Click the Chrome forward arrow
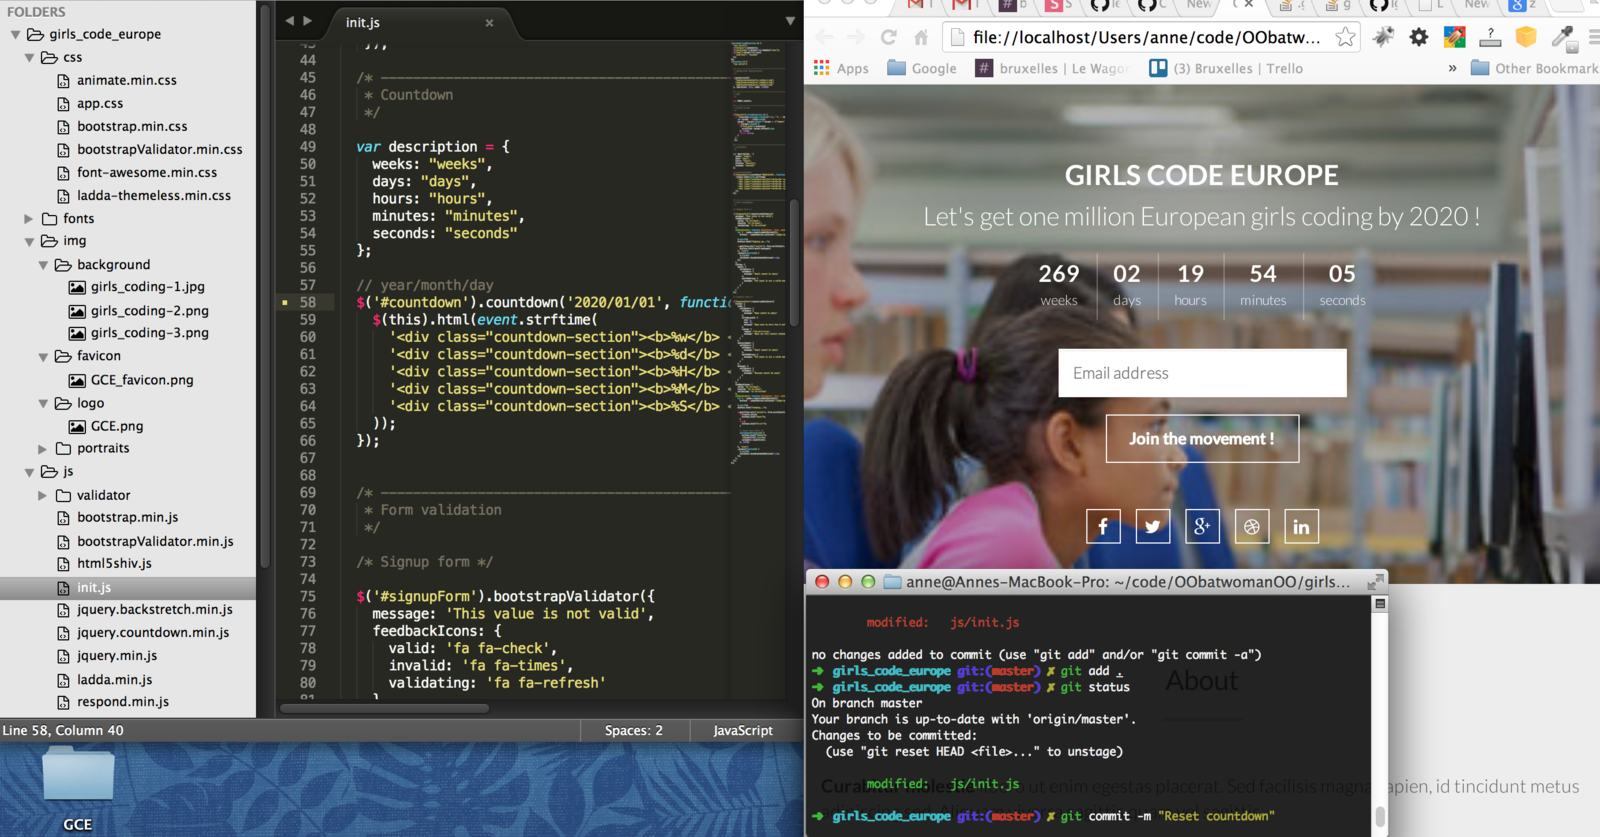The image size is (1600, 837). coord(856,38)
